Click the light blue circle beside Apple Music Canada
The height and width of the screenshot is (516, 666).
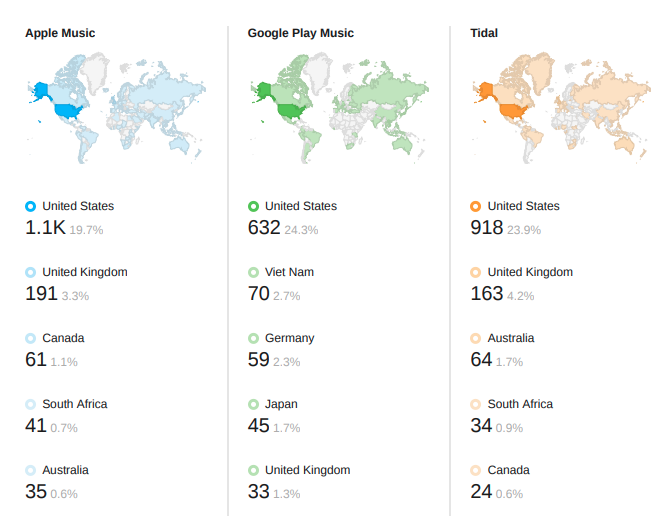click(31, 338)
